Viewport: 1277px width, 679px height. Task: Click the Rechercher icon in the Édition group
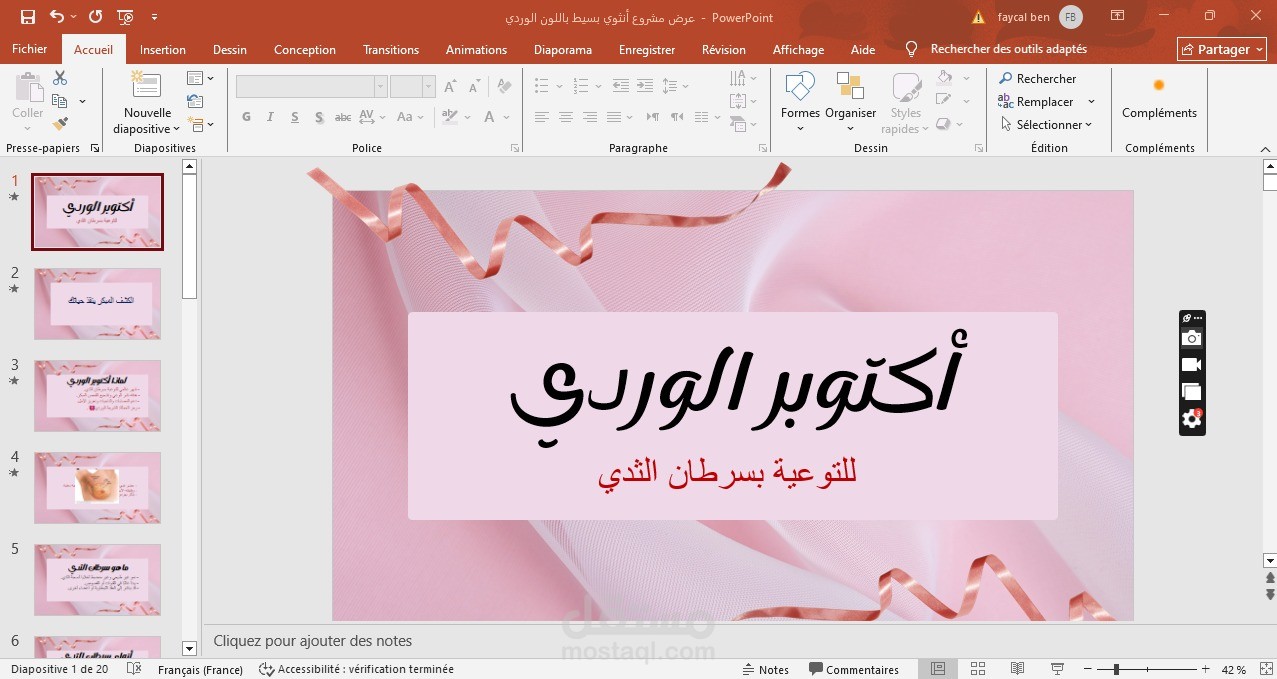[1003, 78]
